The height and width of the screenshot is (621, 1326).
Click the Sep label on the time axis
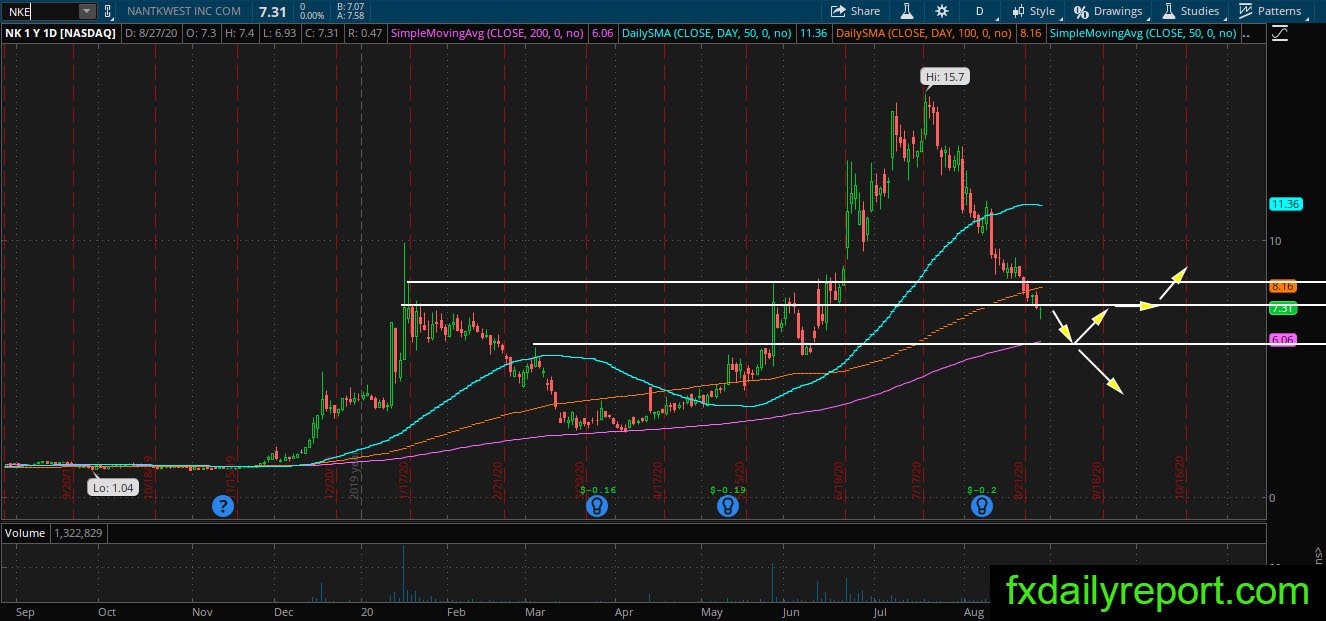point(25,611)
